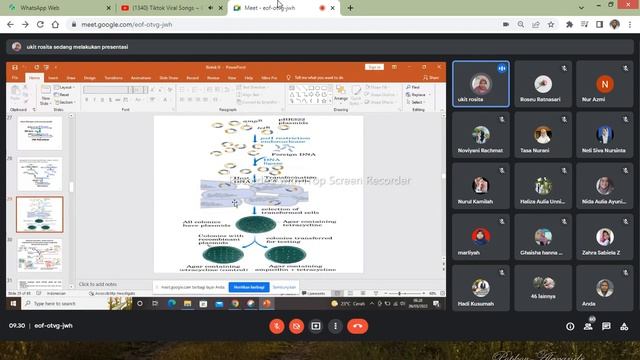Screen dimensions: 640x360
Task: Click the zoom magnifier icon in address bar
Action: coord(521,24)
